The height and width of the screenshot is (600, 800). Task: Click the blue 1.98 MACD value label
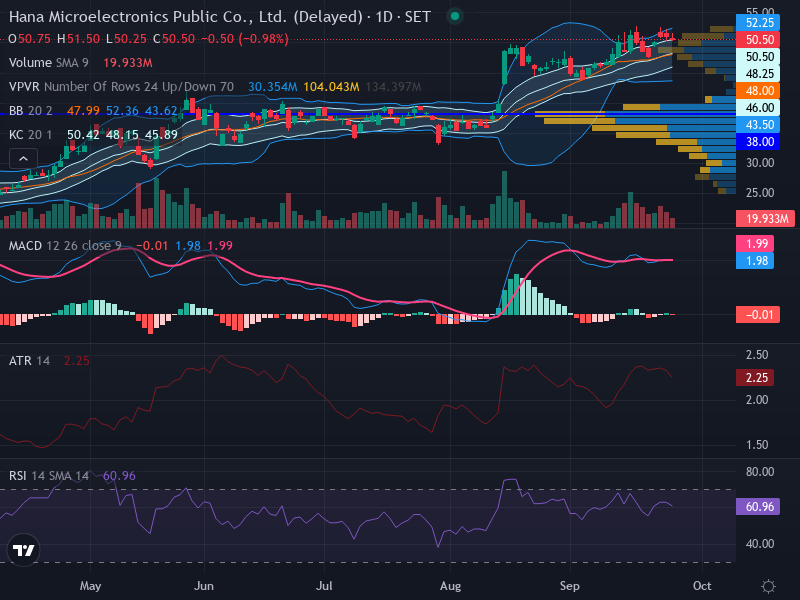click(x=755, y=261)
